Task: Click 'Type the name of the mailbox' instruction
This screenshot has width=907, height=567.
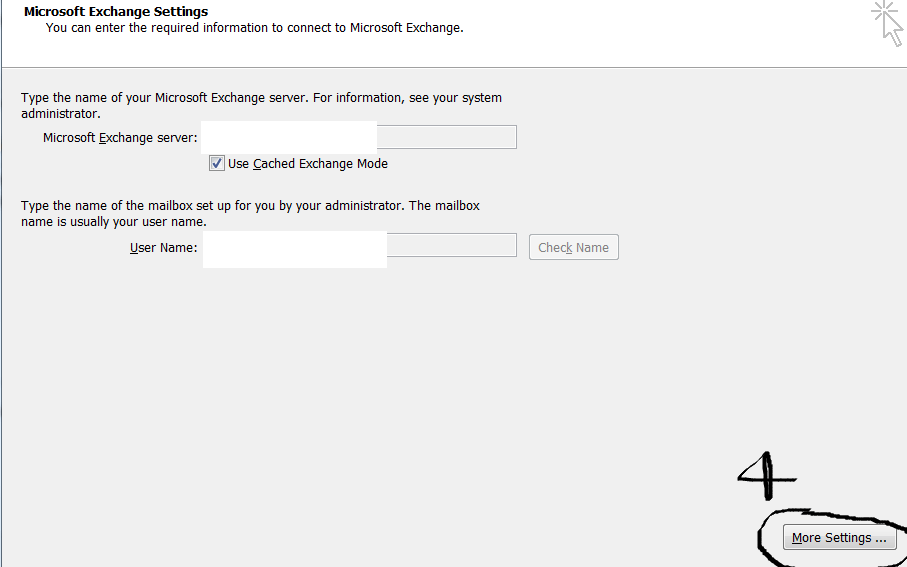Action: [x=250, y=213]
